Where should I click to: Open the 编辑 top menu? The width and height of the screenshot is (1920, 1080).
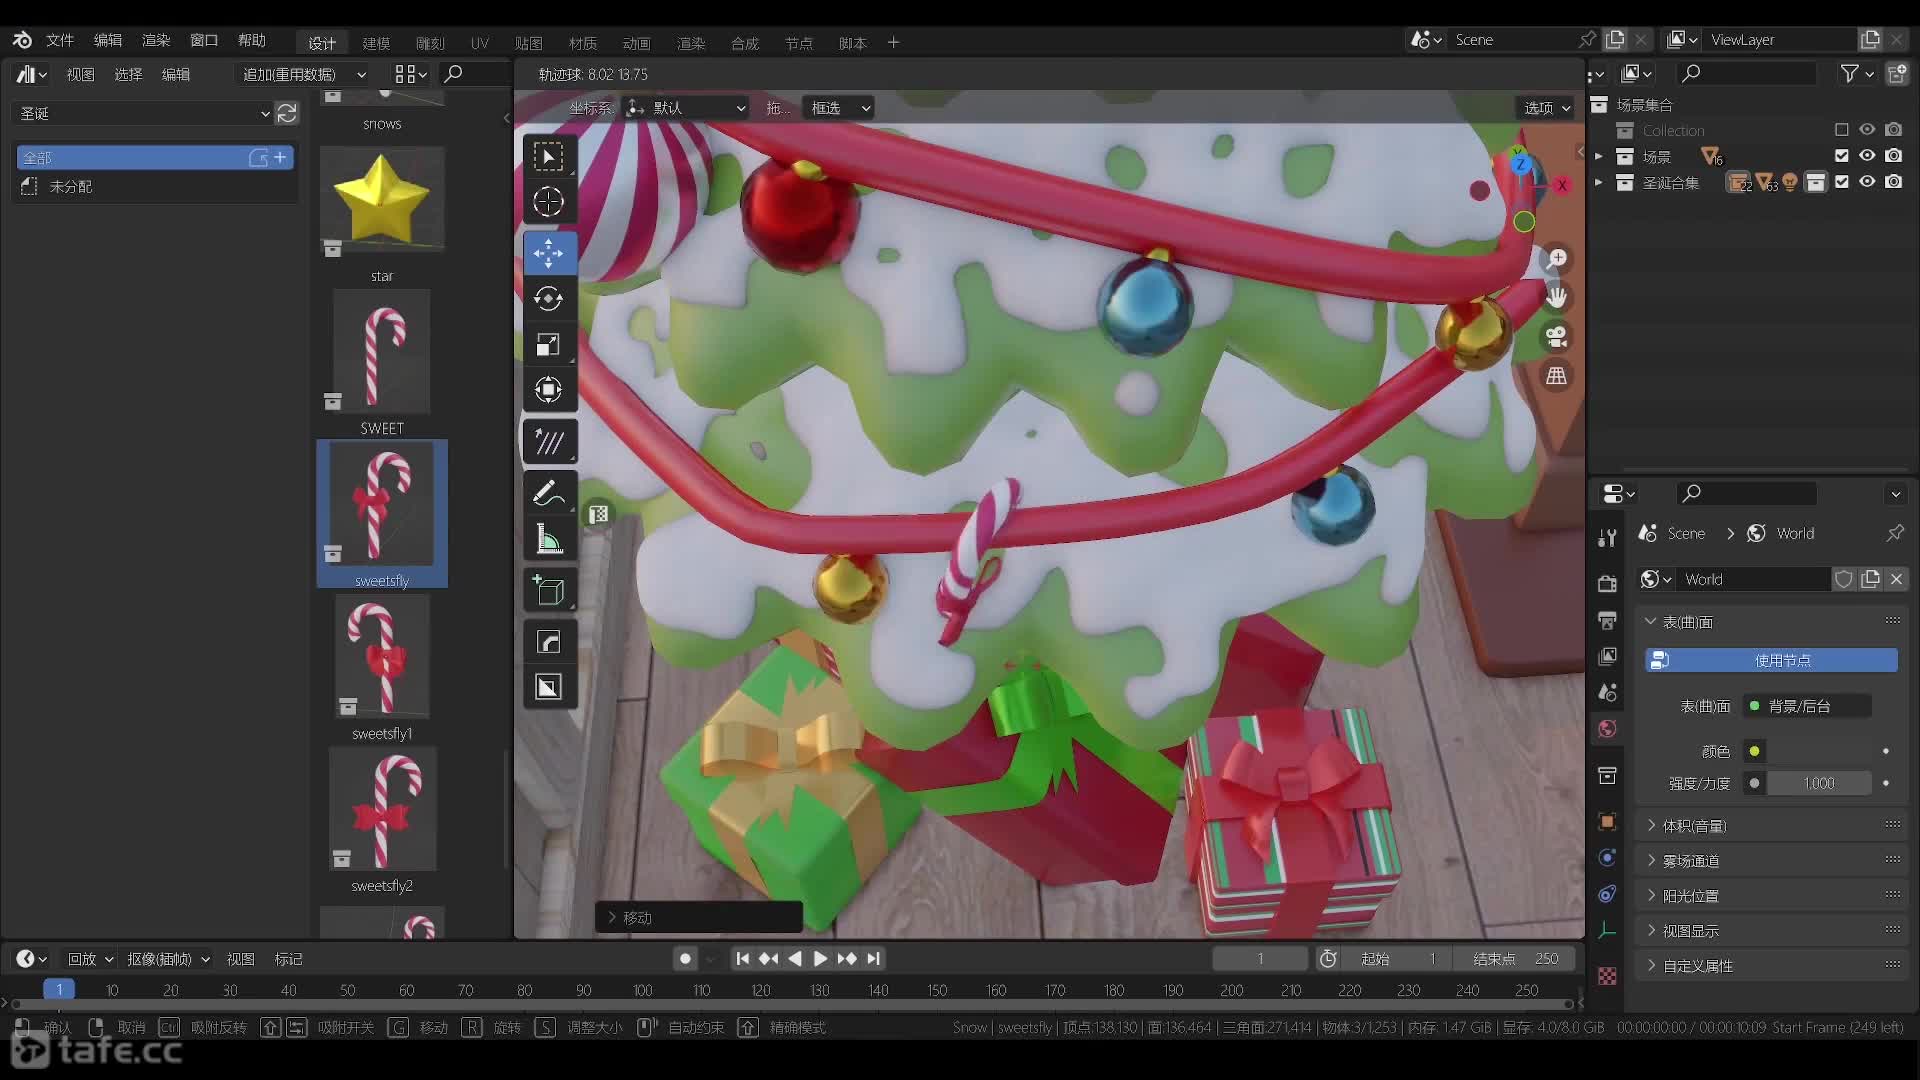pos(108,40)
